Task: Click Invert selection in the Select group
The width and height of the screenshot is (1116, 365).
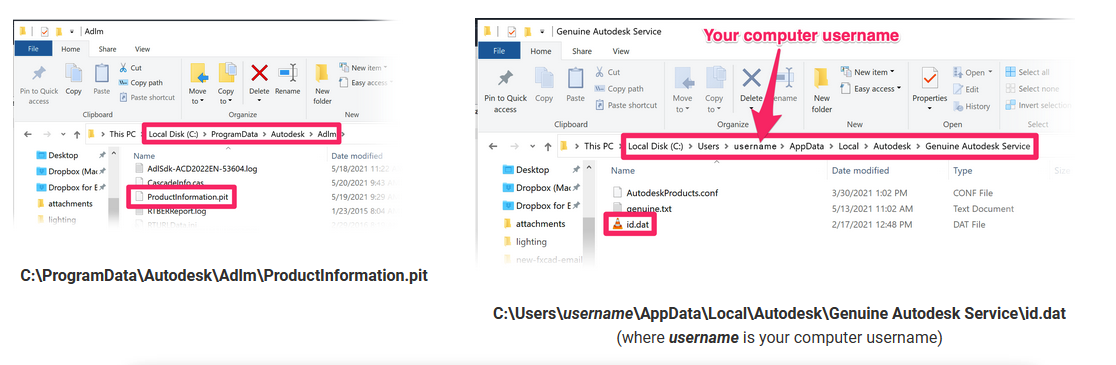Action: (1038, 105)
